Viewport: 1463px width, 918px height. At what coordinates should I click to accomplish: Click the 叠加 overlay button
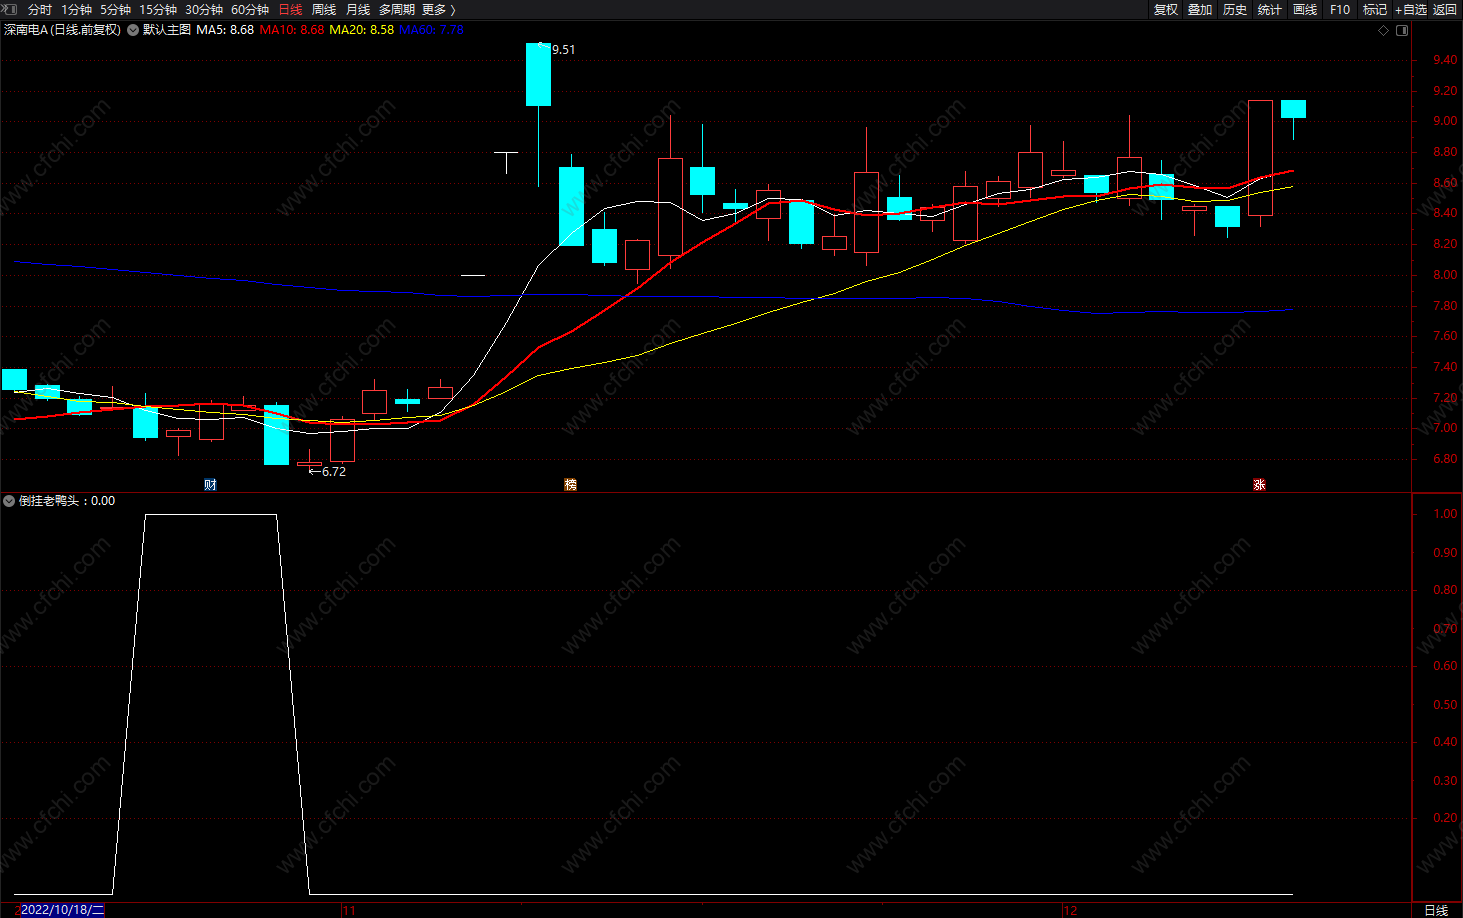(1200, 9)
